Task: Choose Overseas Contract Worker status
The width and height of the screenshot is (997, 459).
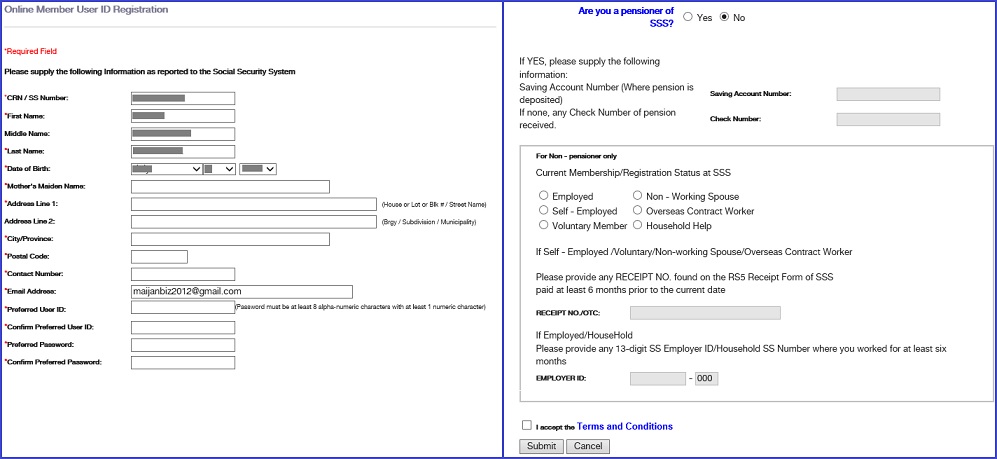Action: [x=637, y=210]
